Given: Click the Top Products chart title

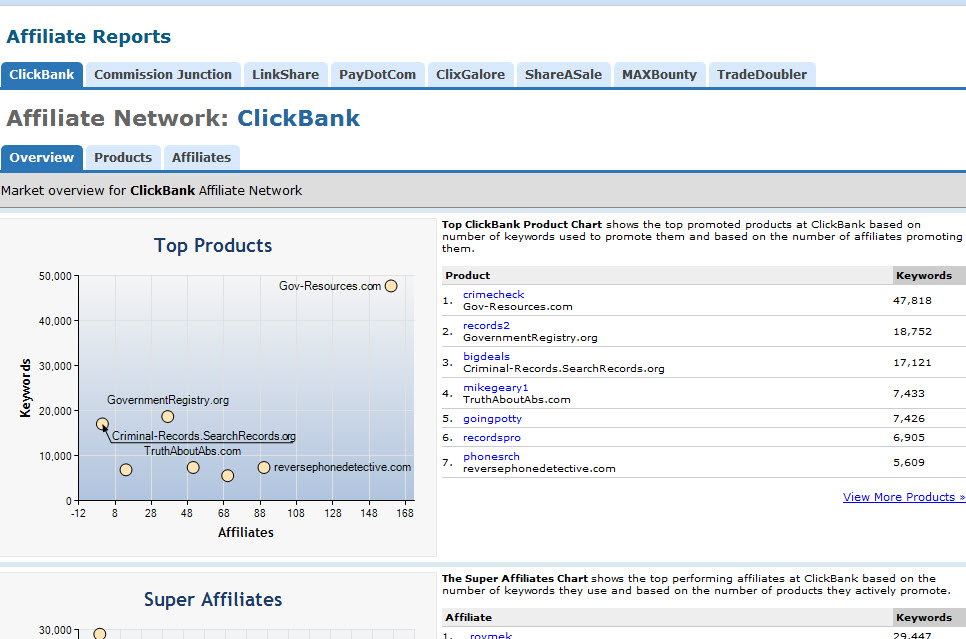Looking at the screenshot, I should (213, 245).
